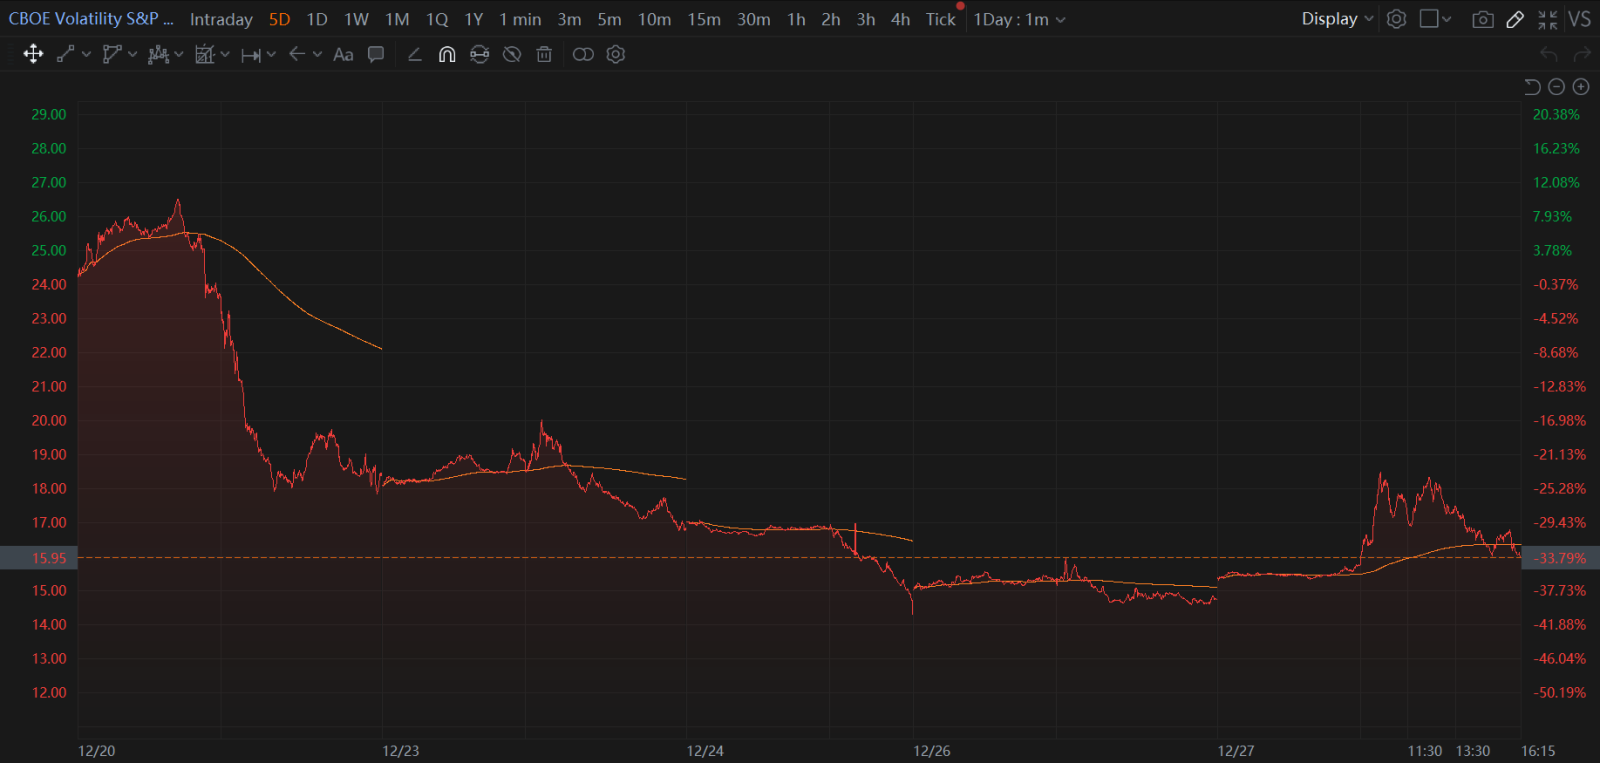Choose the 3m interval
Viewport: 1600px width, 763px height.
[569, 19]
